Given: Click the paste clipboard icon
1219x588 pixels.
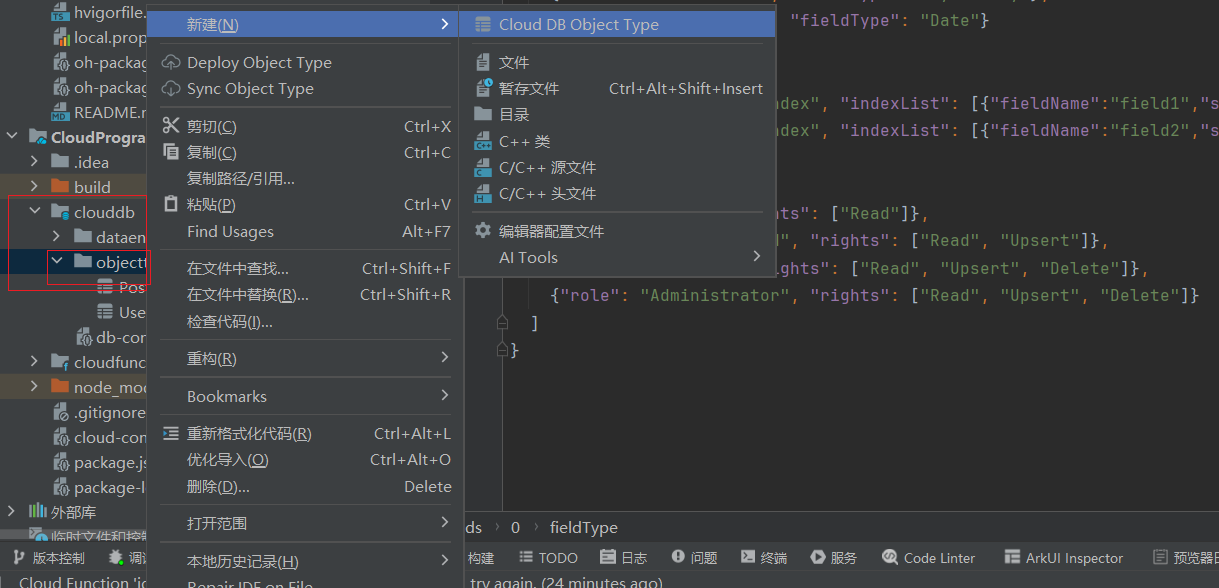Looking at the screenshot, I should (171, 204).
